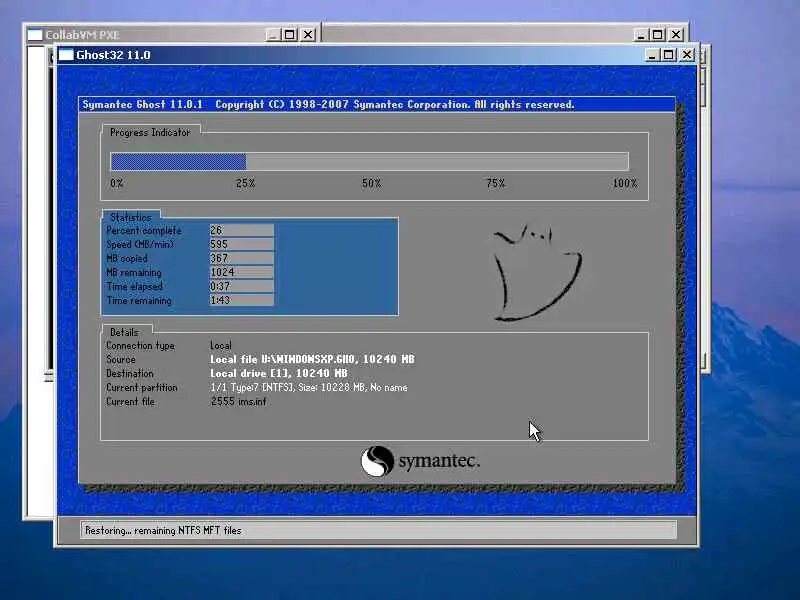The width and height of the screenshot is (800, 600).
Task: Click the Symantec Ghost 11.0.1 copyright banner
Action: click(377, 105)
